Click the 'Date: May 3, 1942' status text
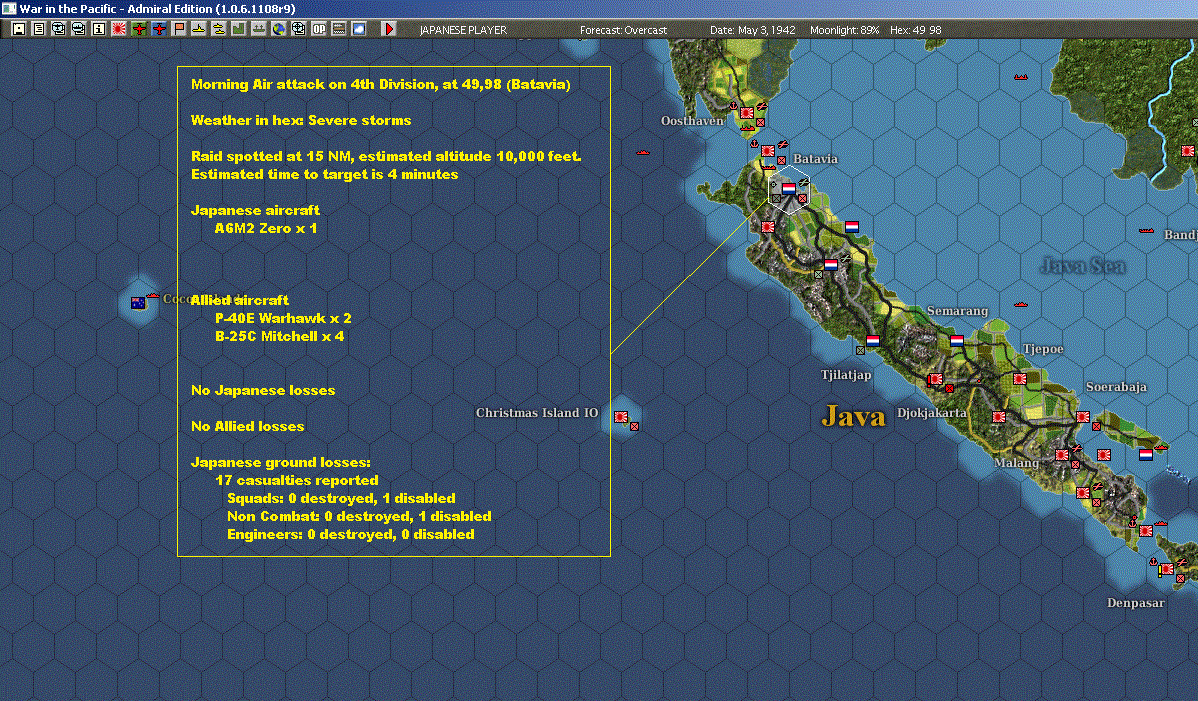The width and height of the screenshot is (1198, 701). (x=753, y=30)
